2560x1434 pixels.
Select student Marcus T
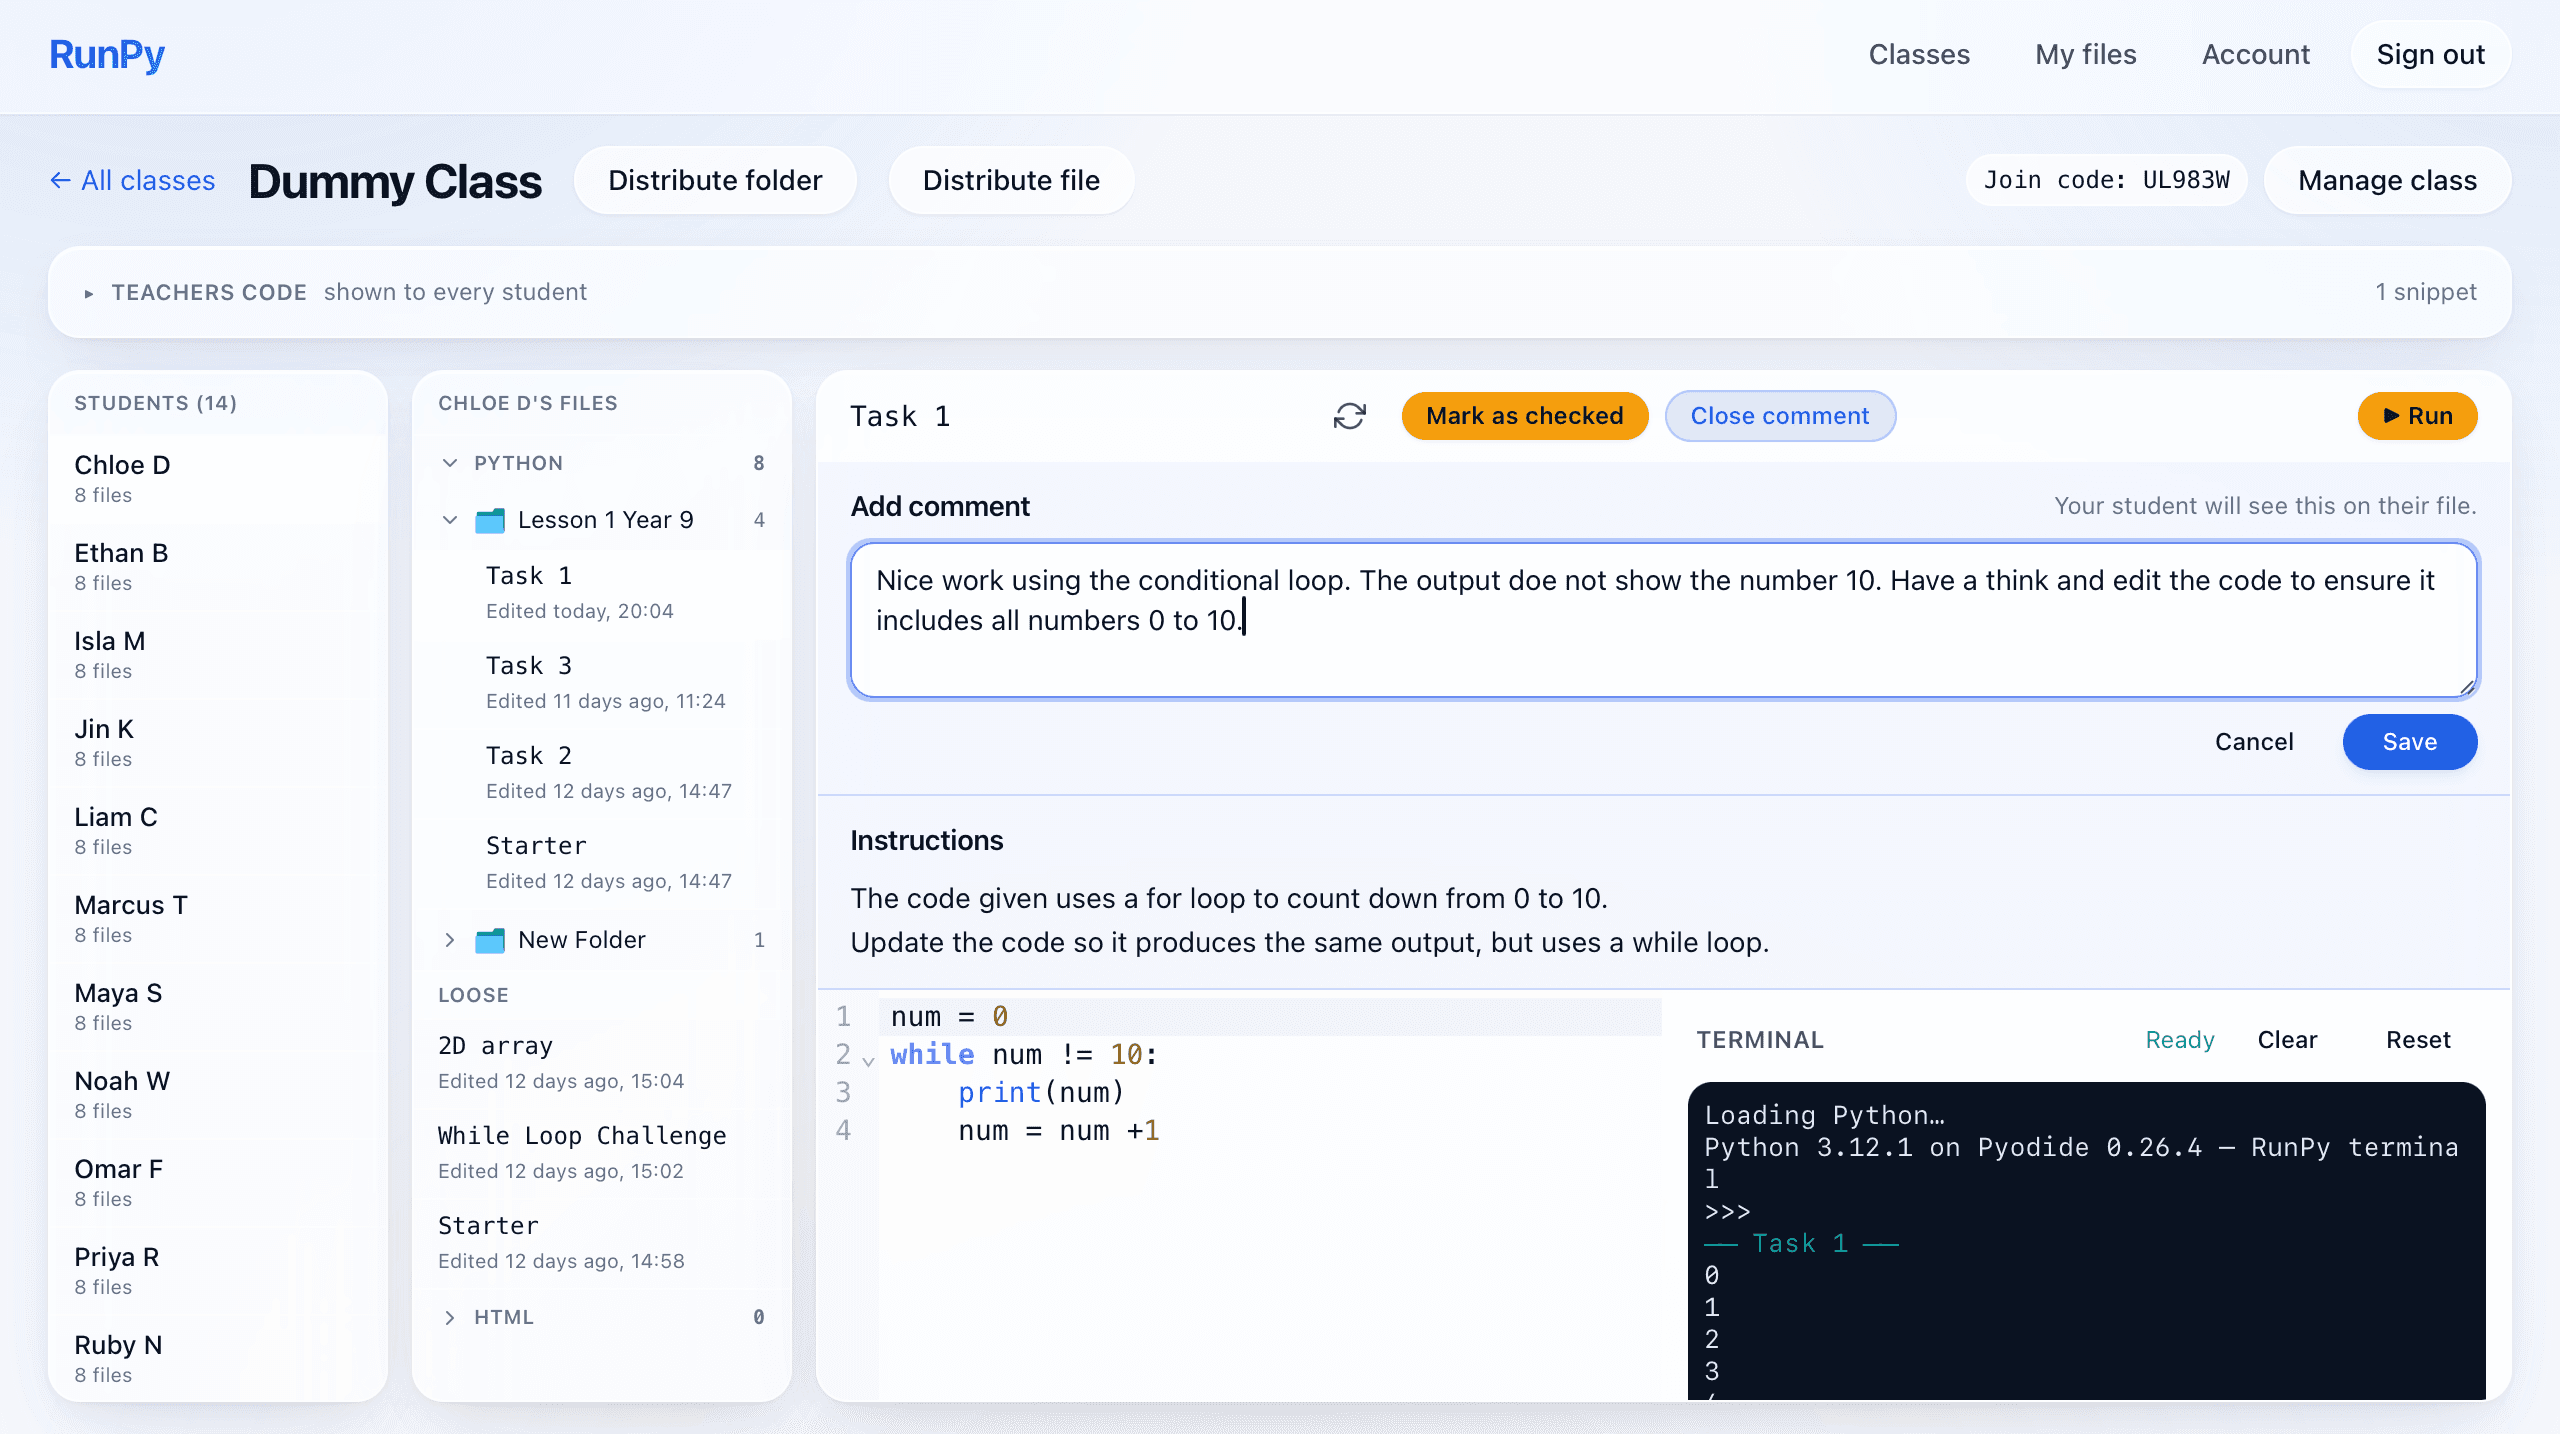point(218,919)
